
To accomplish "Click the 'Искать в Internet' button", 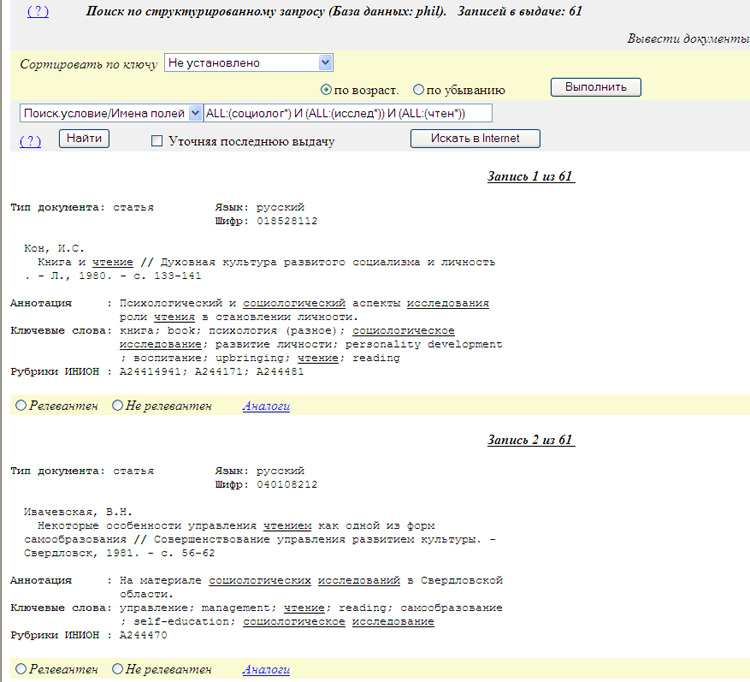I will tap(475, 138).
